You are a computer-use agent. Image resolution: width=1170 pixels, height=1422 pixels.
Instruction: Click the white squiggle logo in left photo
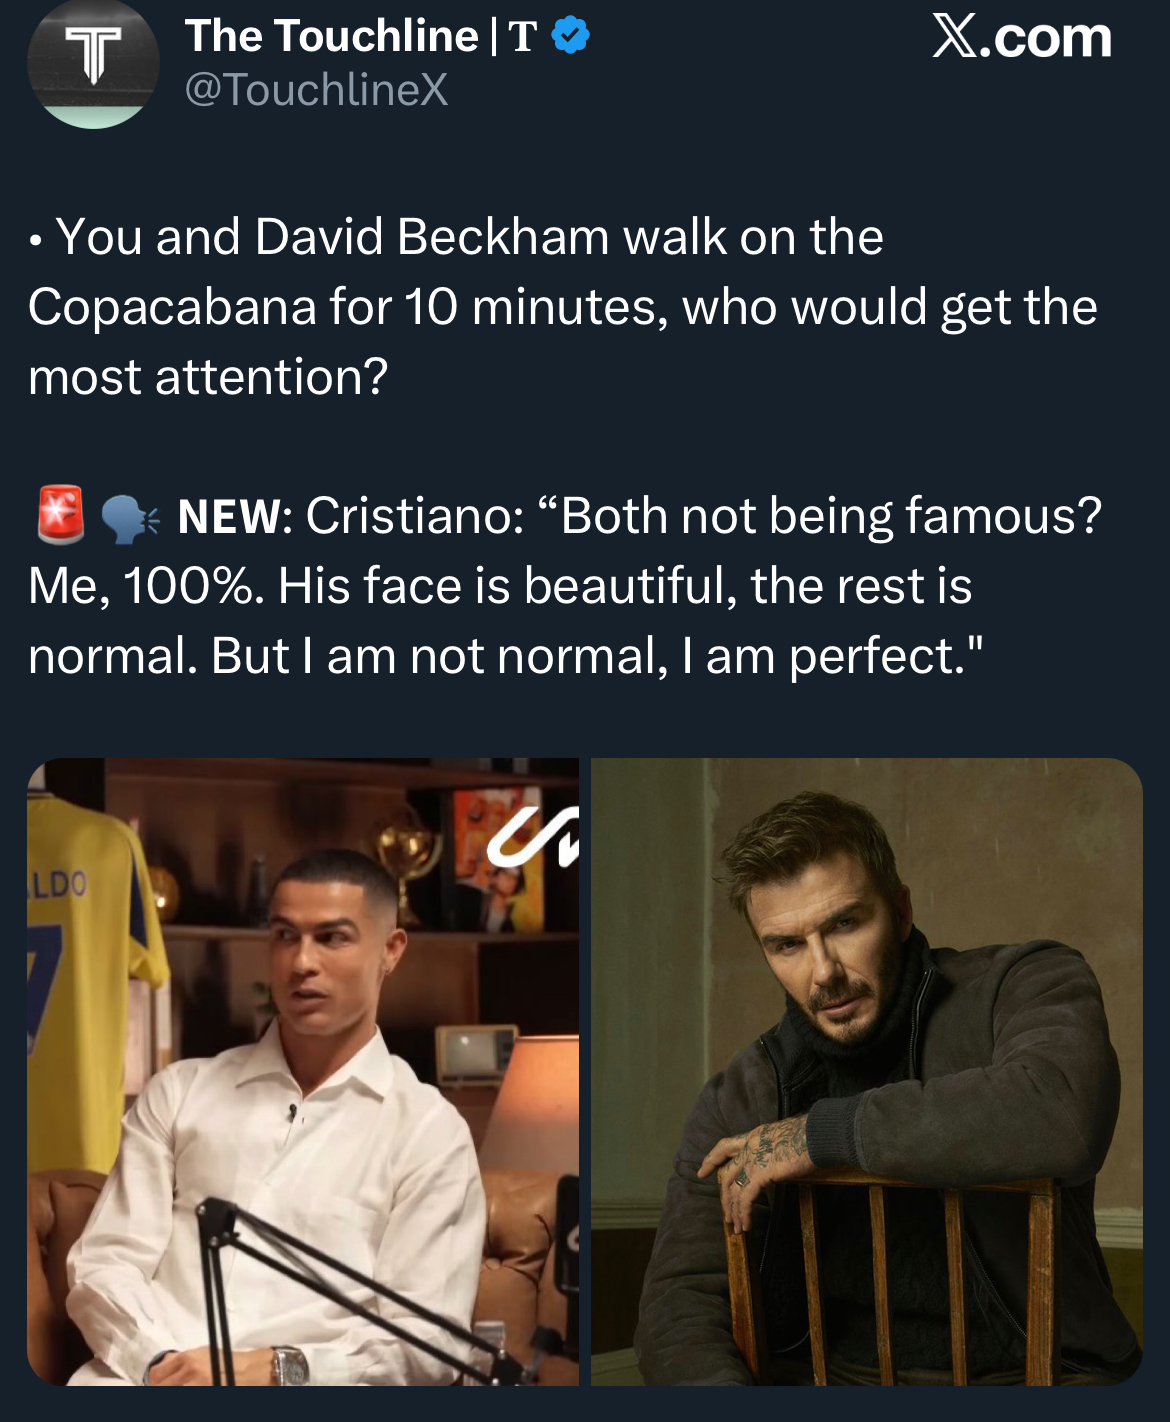click(532, 837)
